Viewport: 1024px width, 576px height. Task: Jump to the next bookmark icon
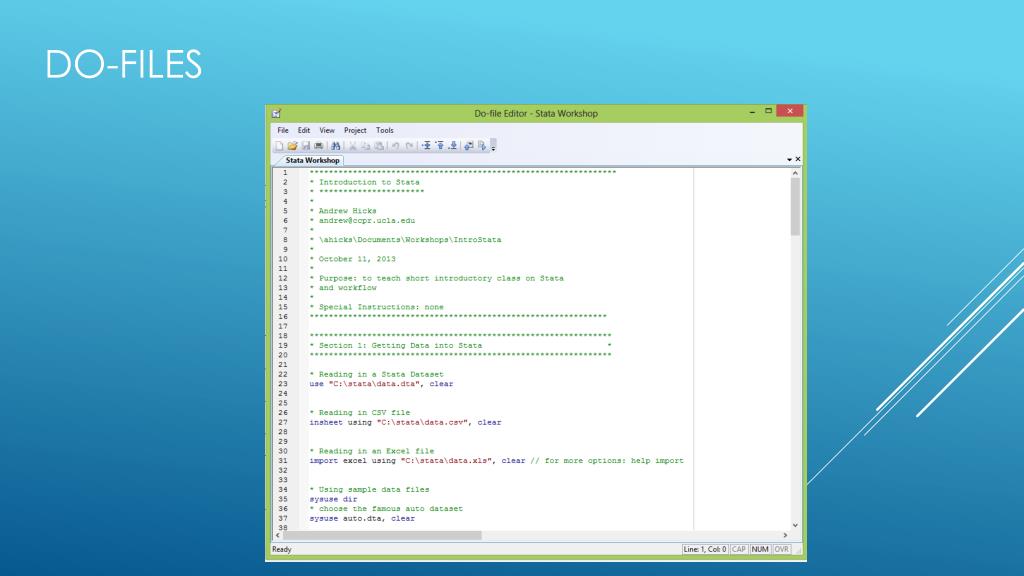click(x=453, y=146)
